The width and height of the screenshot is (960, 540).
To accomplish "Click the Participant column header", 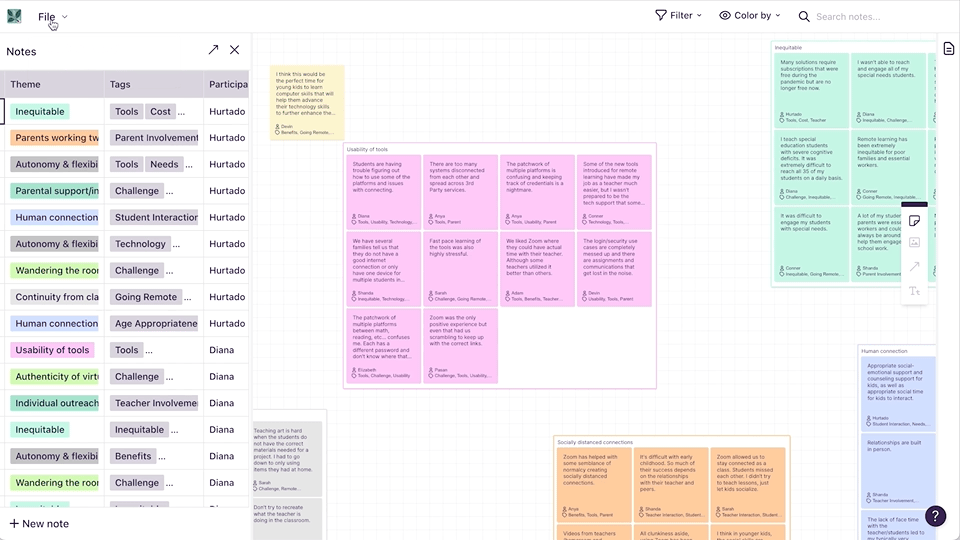I will coord(228,84).
